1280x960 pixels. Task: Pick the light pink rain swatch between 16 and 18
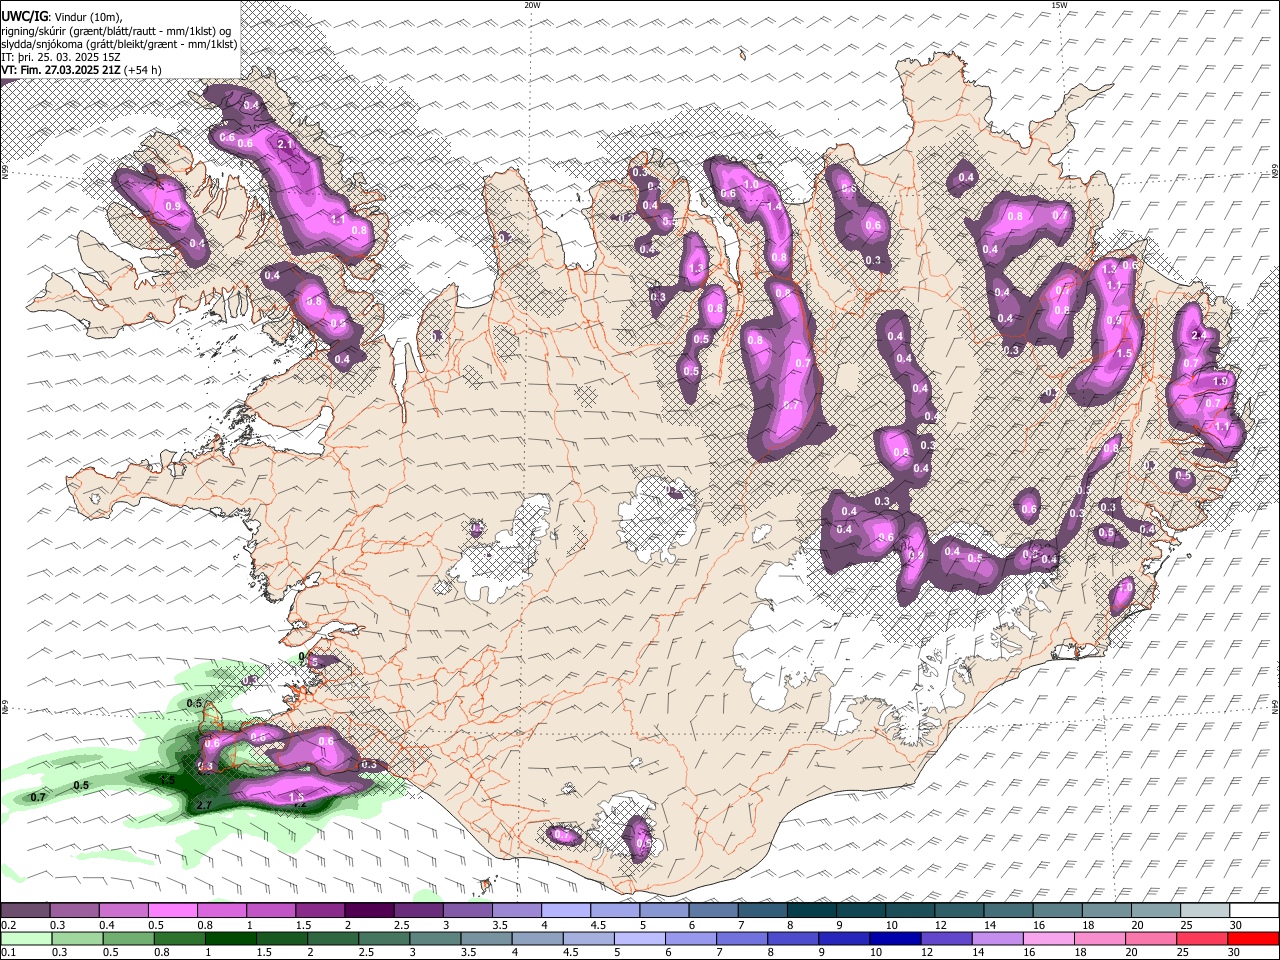click(x=1049, y=938)
